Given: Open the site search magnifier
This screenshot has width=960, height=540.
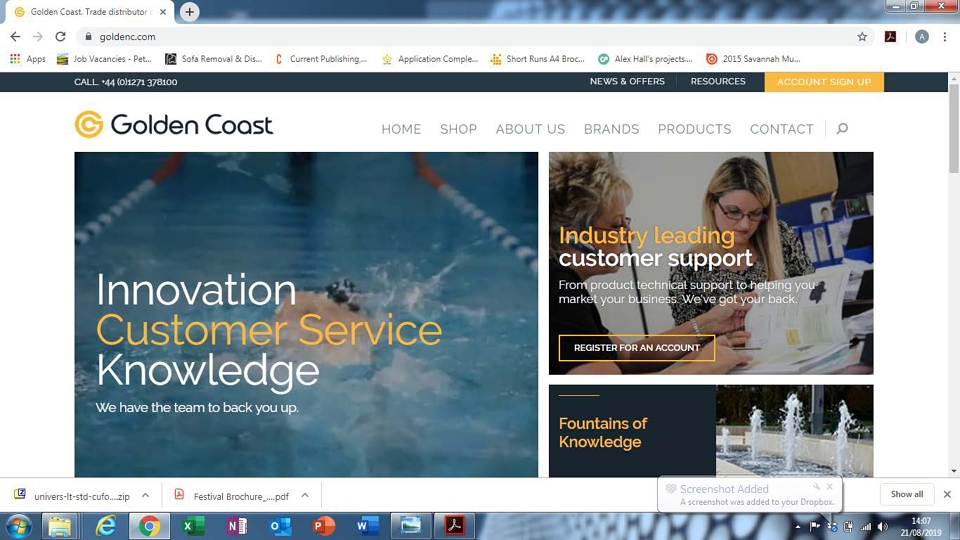Looking at the screenshot, I should tap(842, 129).
